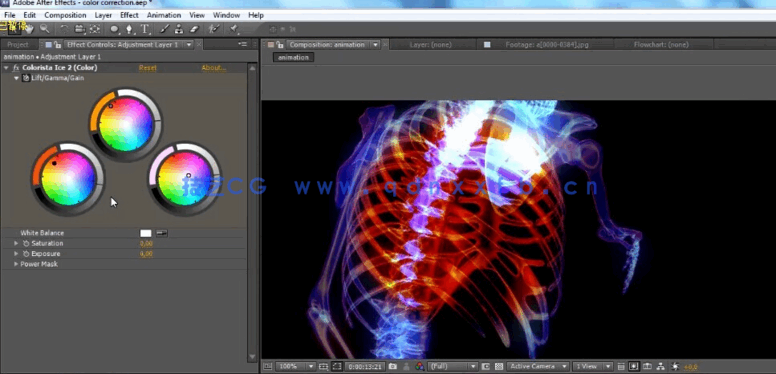Open the Animation menu

pos(163,15)
